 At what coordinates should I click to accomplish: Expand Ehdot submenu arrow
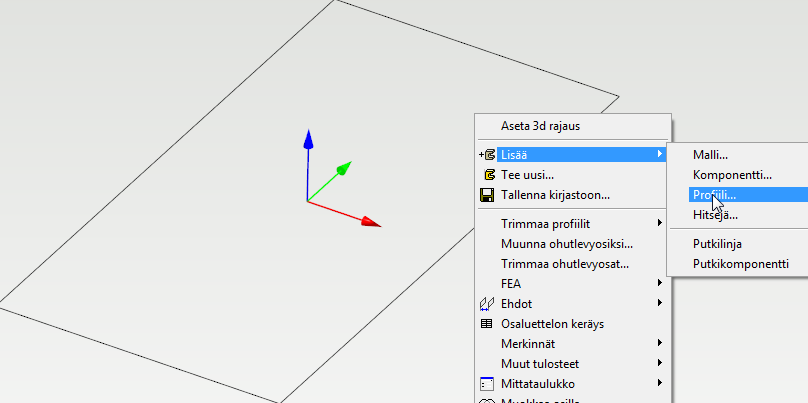pyautogui.click(x=660, y=303)
